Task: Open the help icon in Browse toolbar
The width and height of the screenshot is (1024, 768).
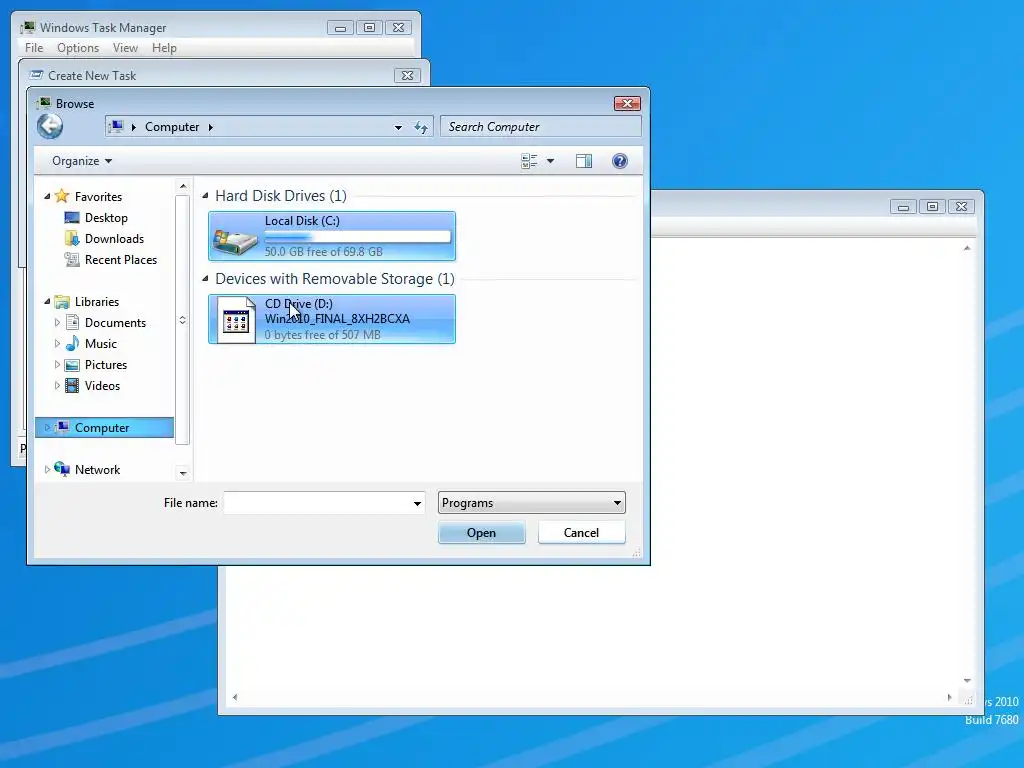Action: pos(620,161)
